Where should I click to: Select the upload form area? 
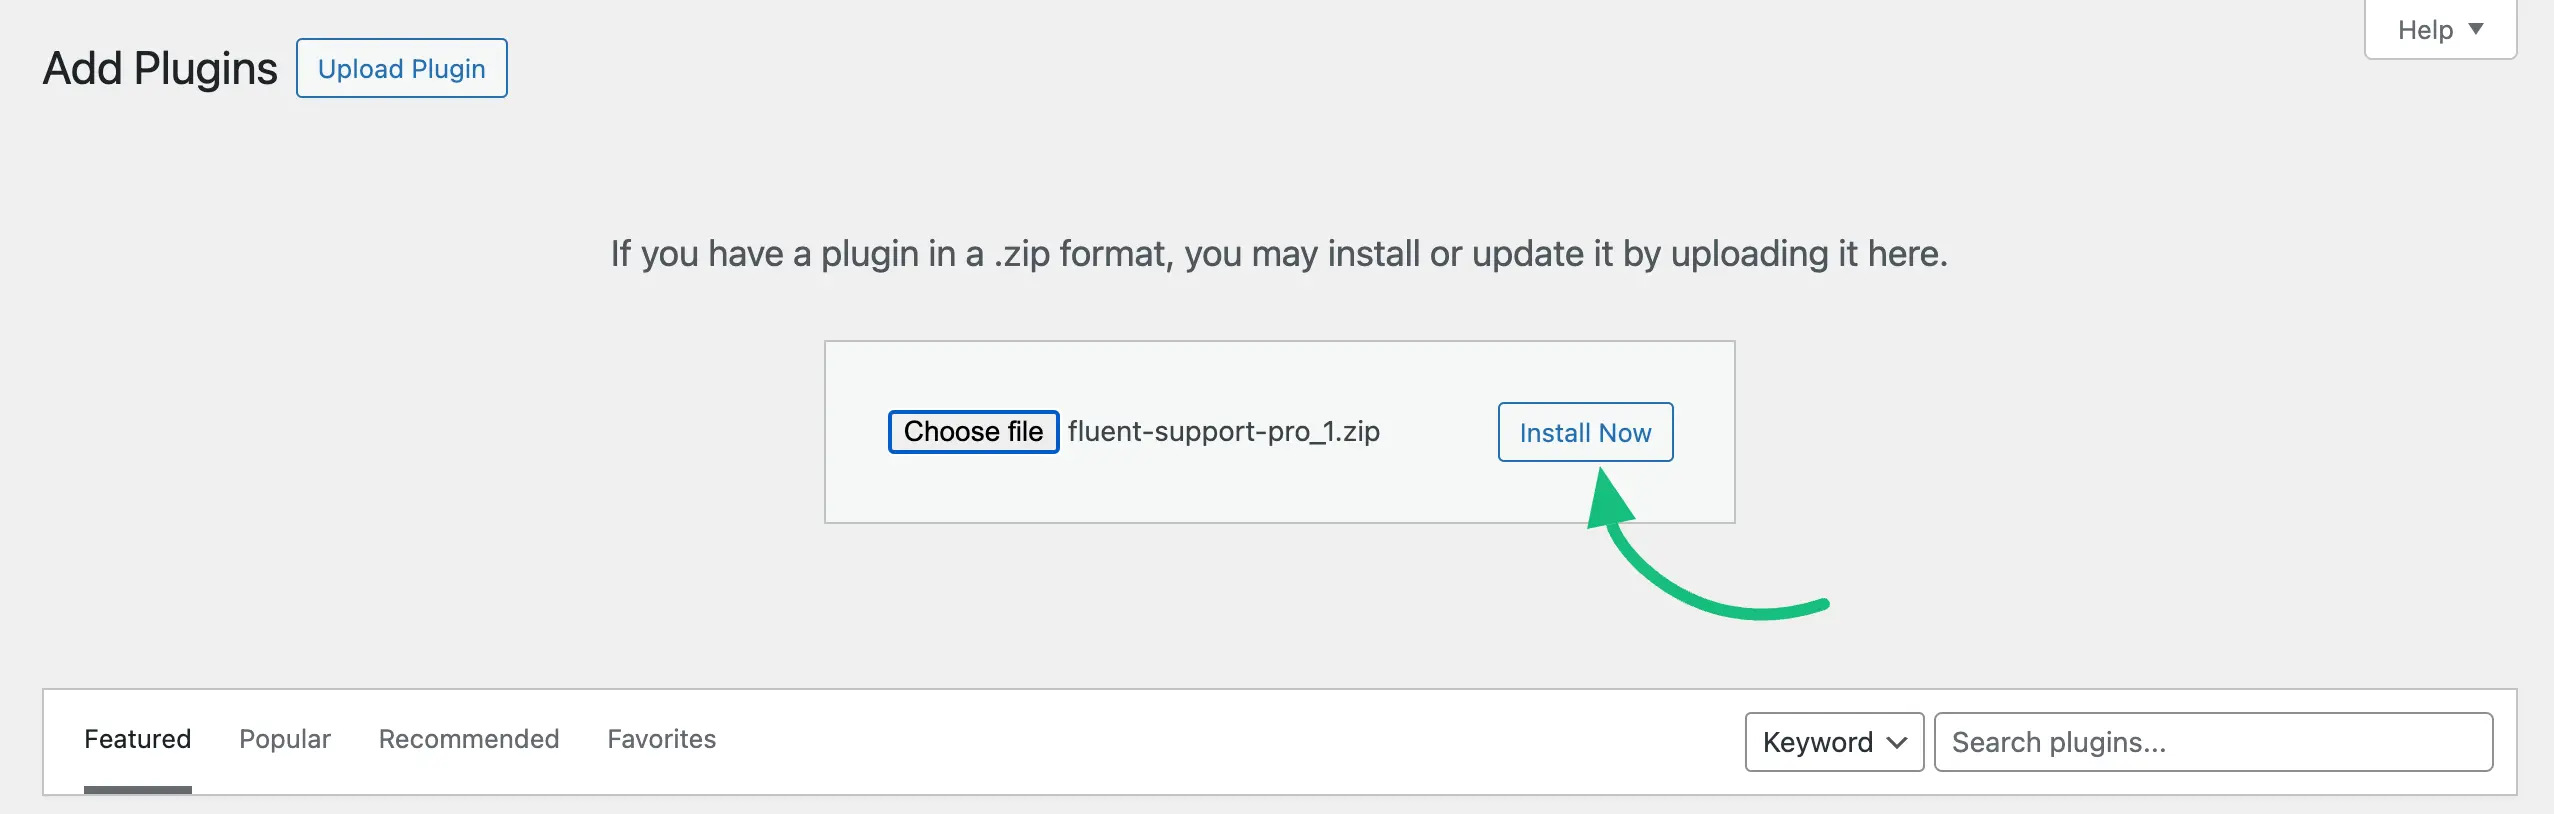pos(1277,431)
